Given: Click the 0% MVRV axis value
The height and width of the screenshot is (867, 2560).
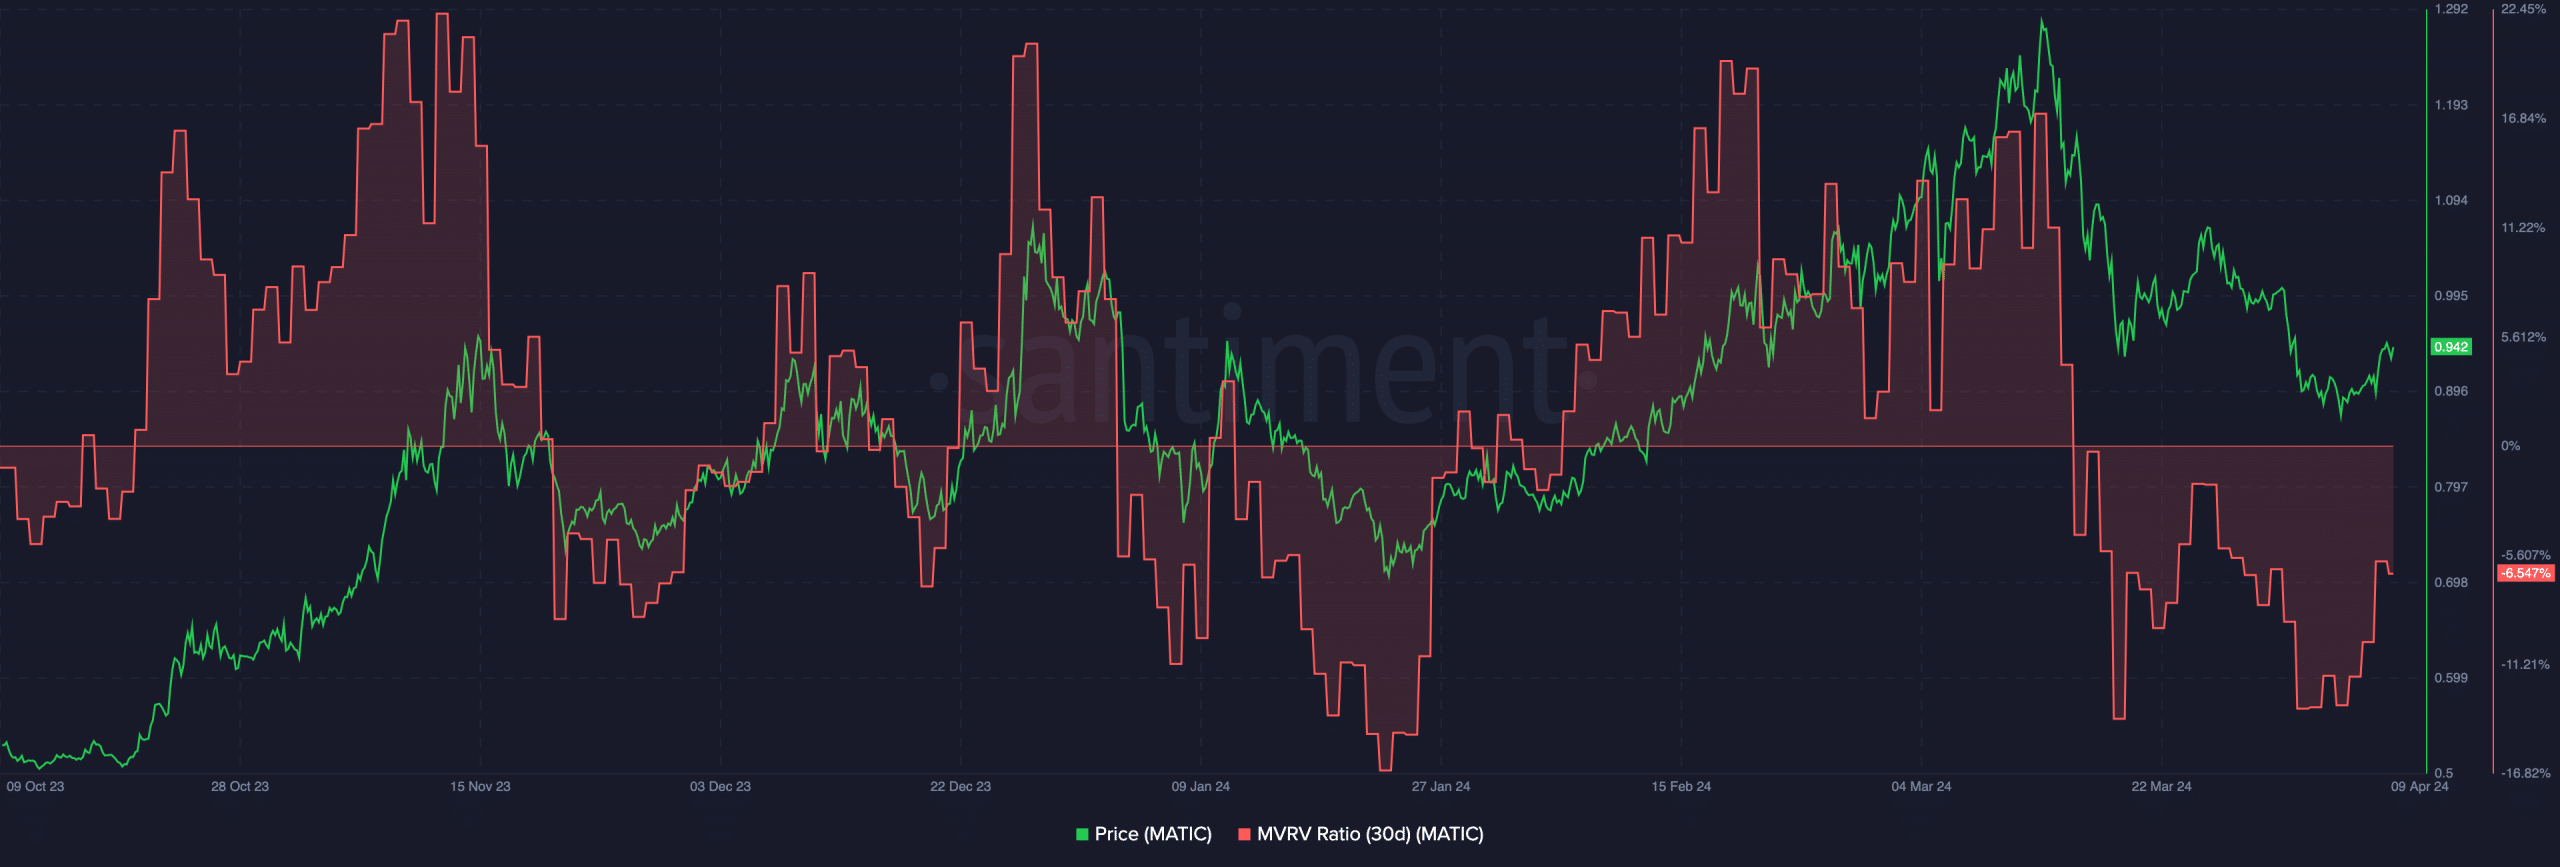Looking at the screenshot, I should 2511,446.
